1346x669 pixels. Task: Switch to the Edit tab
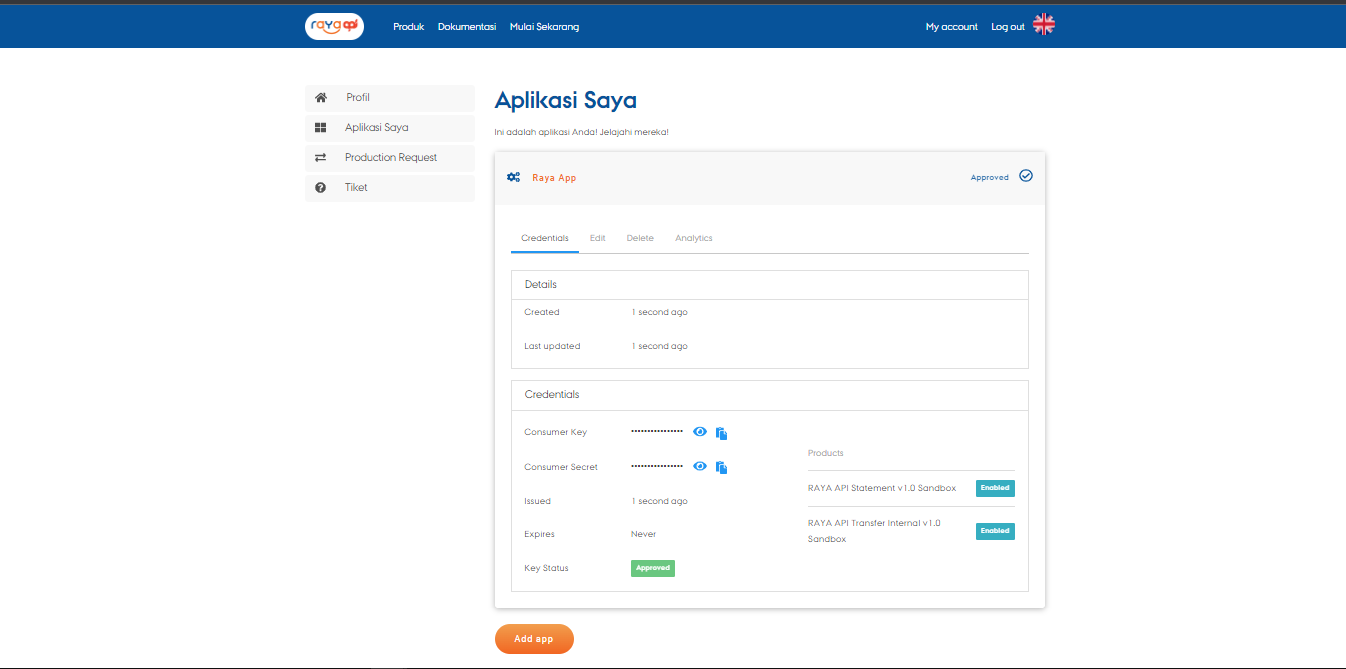click(x=597, y=238)
